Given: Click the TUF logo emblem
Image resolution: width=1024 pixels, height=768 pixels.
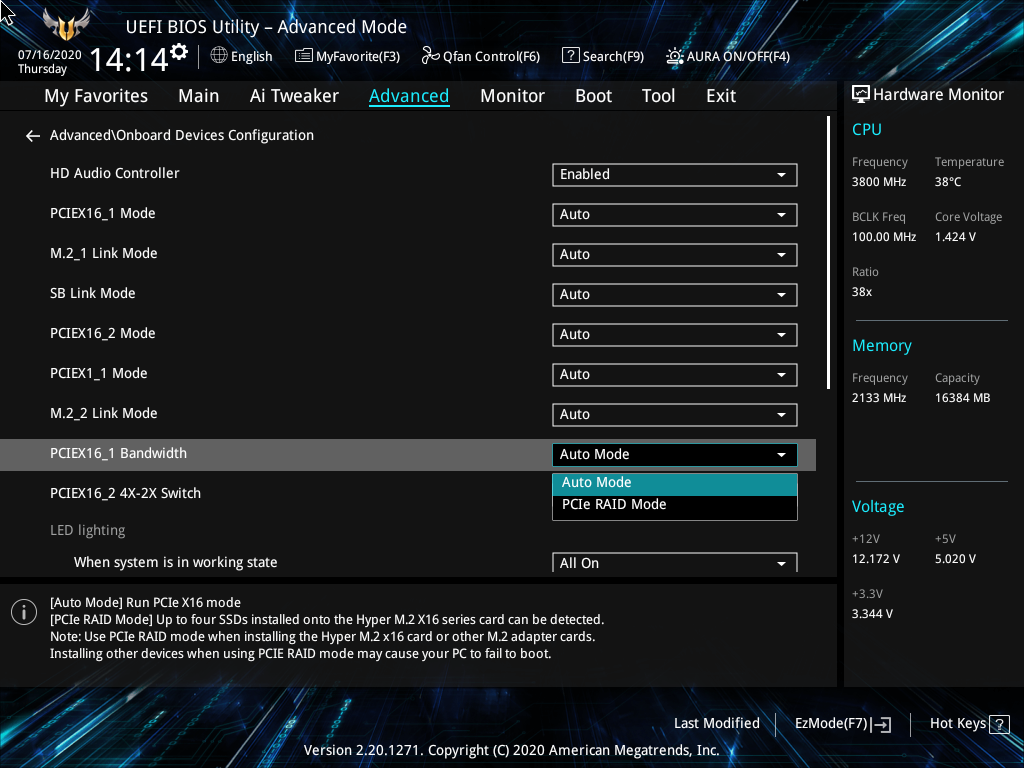Looking at the screenshot, I should (66, 24).
